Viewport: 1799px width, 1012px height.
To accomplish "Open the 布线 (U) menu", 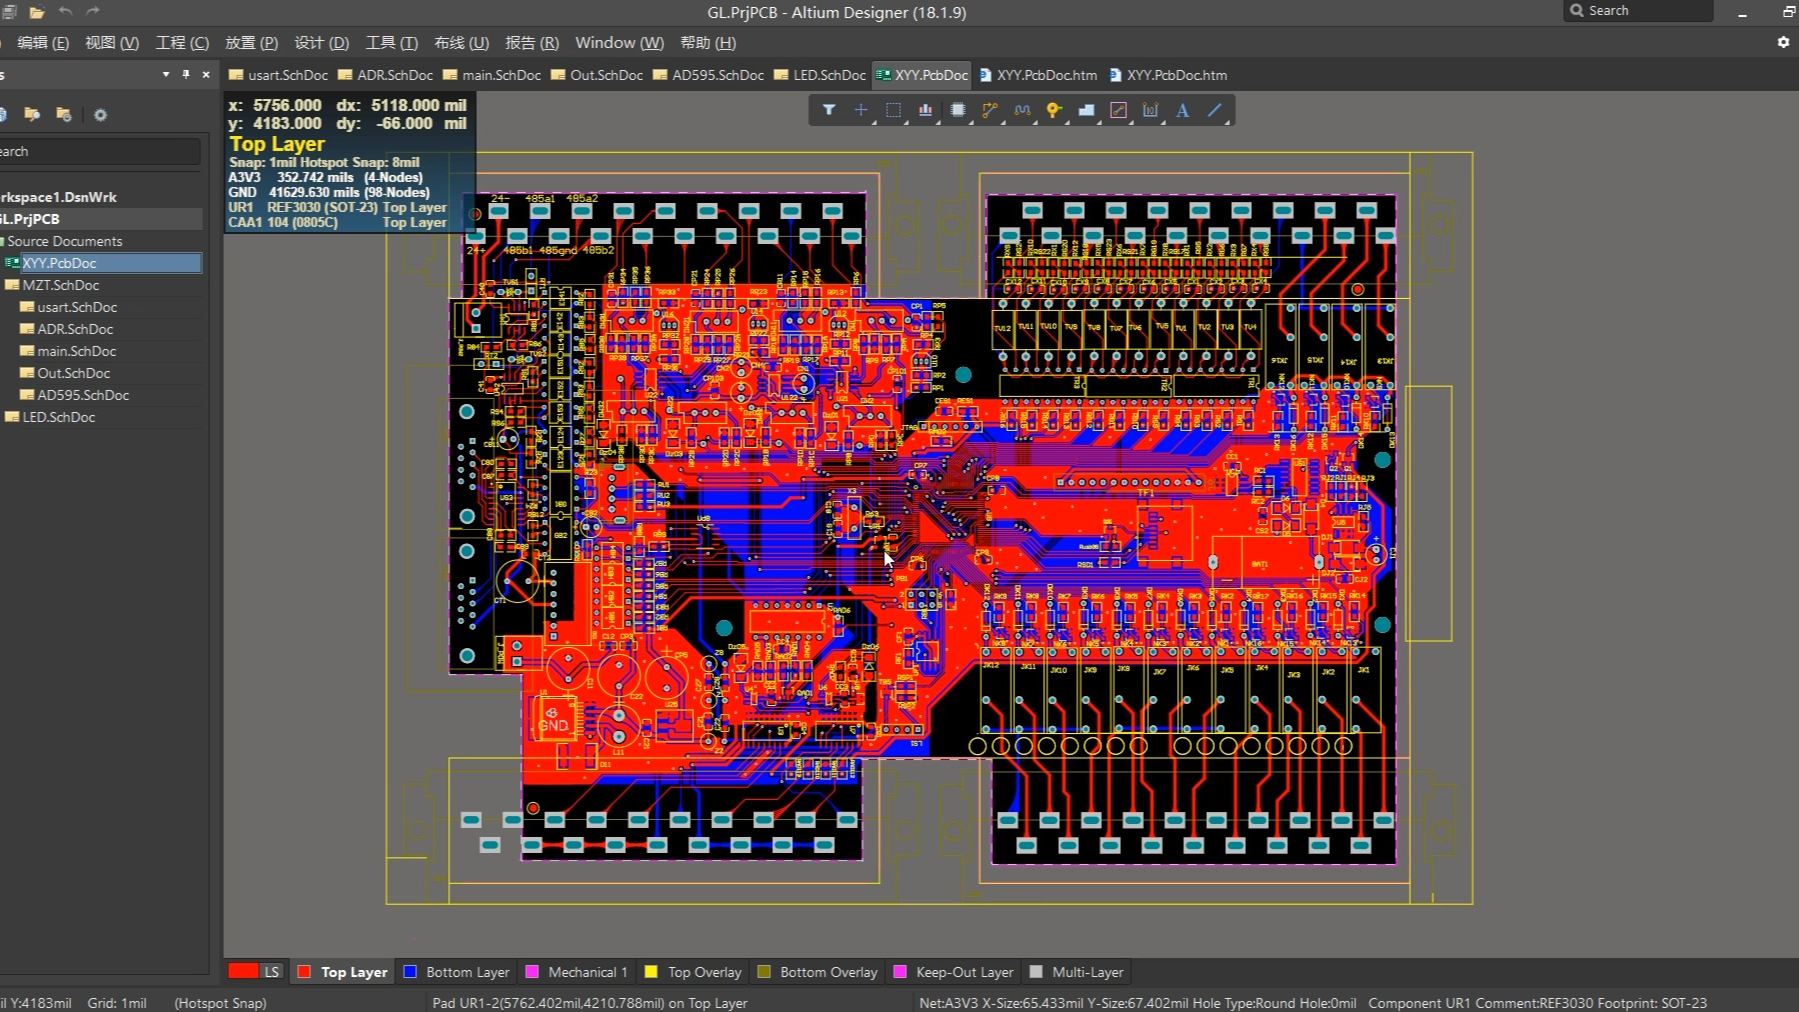I will point(461,42).
